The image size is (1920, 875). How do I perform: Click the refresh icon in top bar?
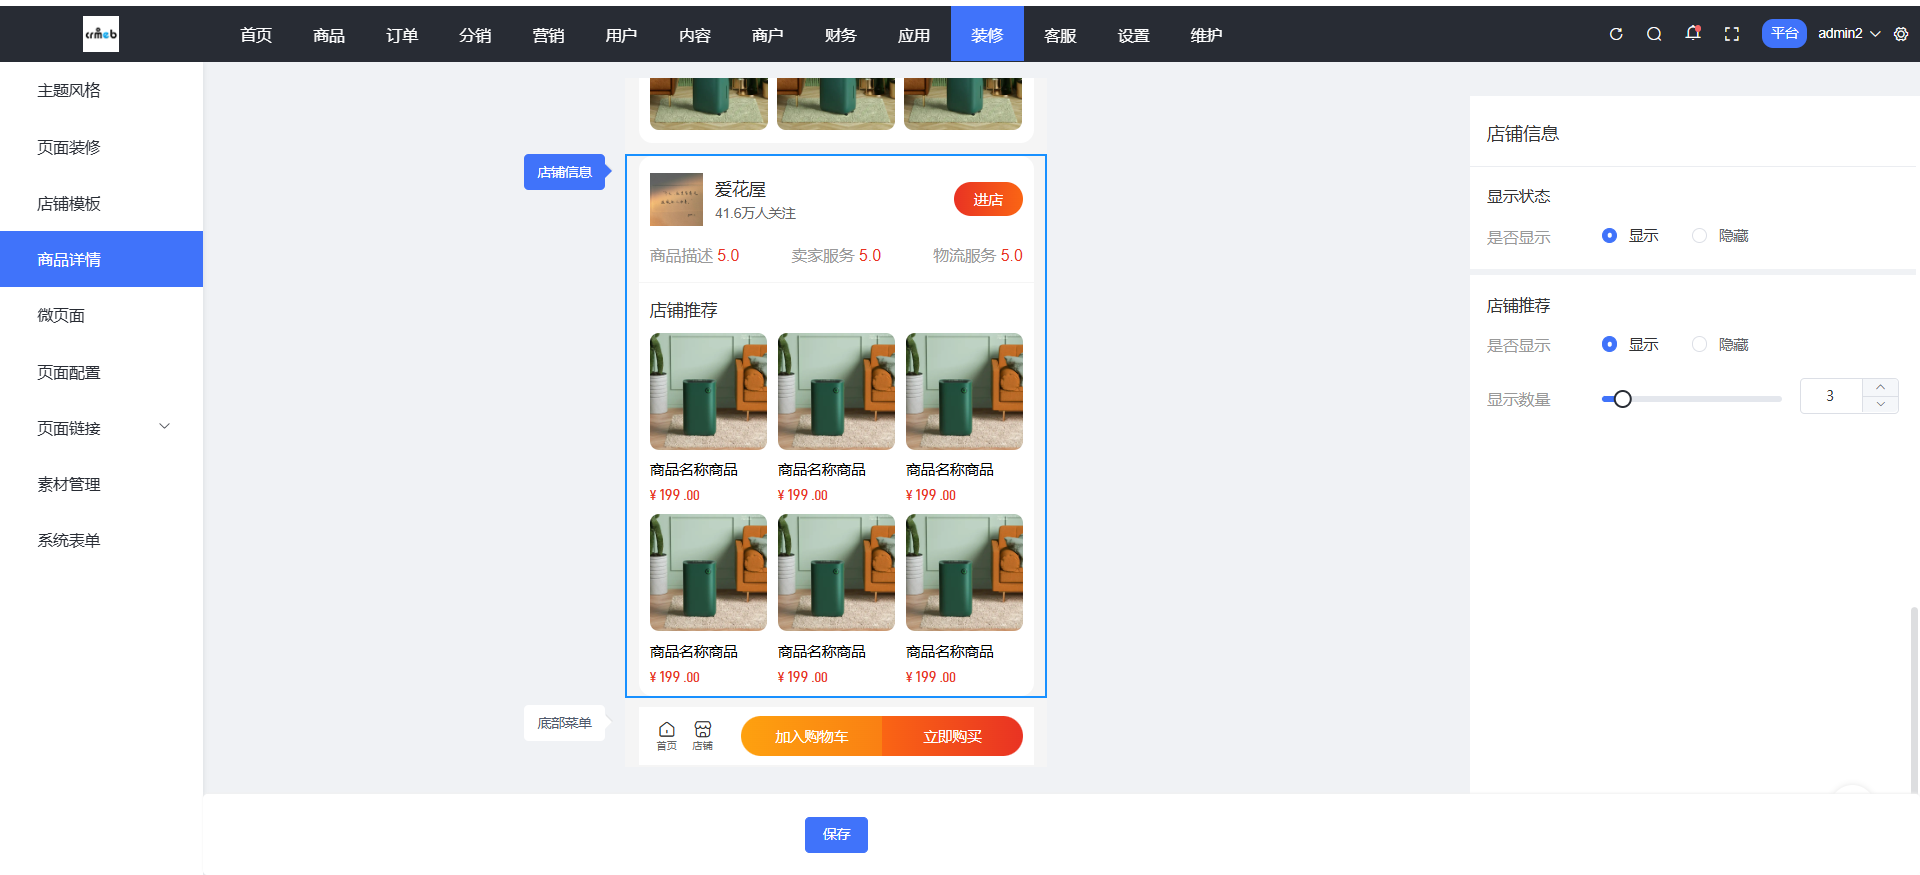pos(1615,34)
